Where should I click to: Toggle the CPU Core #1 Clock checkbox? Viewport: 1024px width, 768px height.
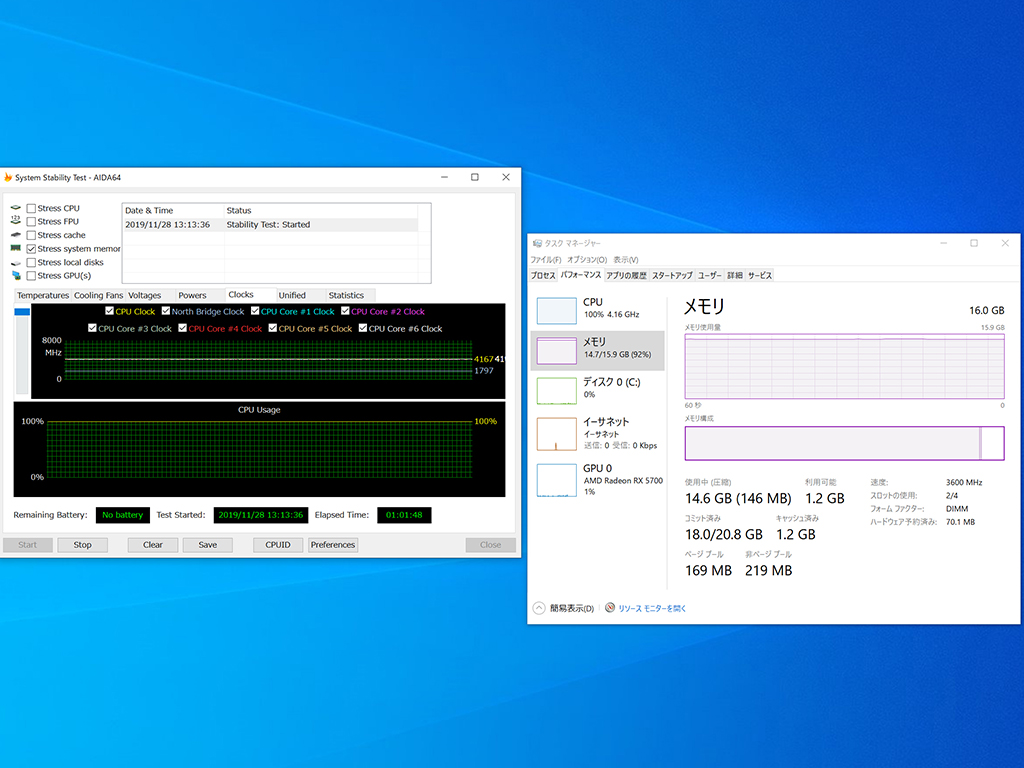pyautogui.click(x=255, y=311)
